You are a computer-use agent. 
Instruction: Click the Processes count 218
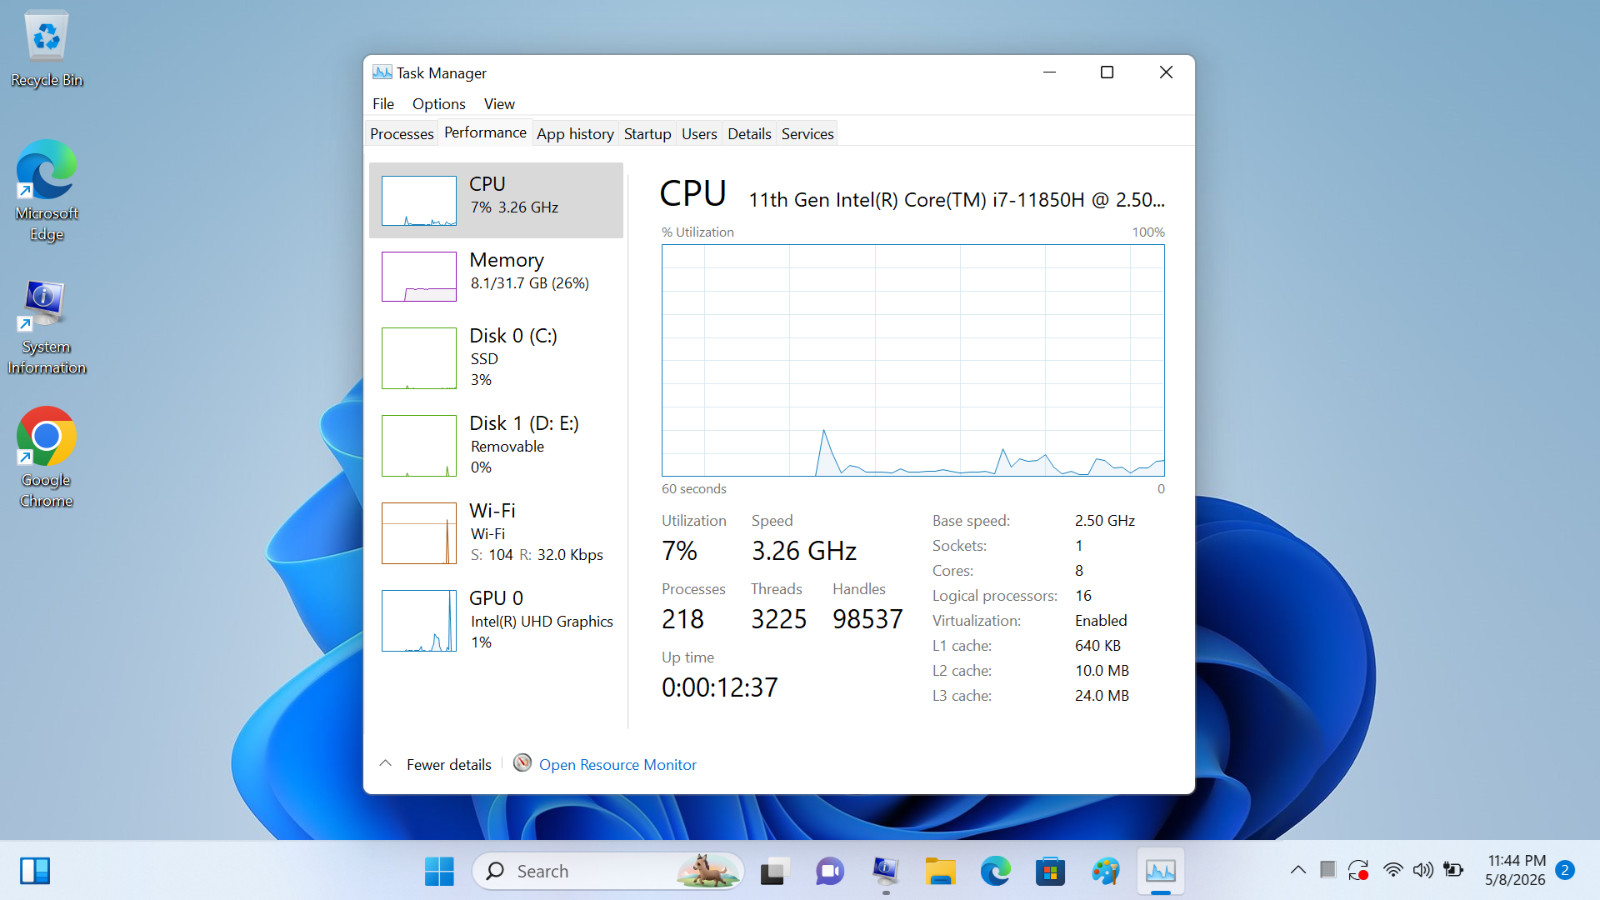(682, 619)
